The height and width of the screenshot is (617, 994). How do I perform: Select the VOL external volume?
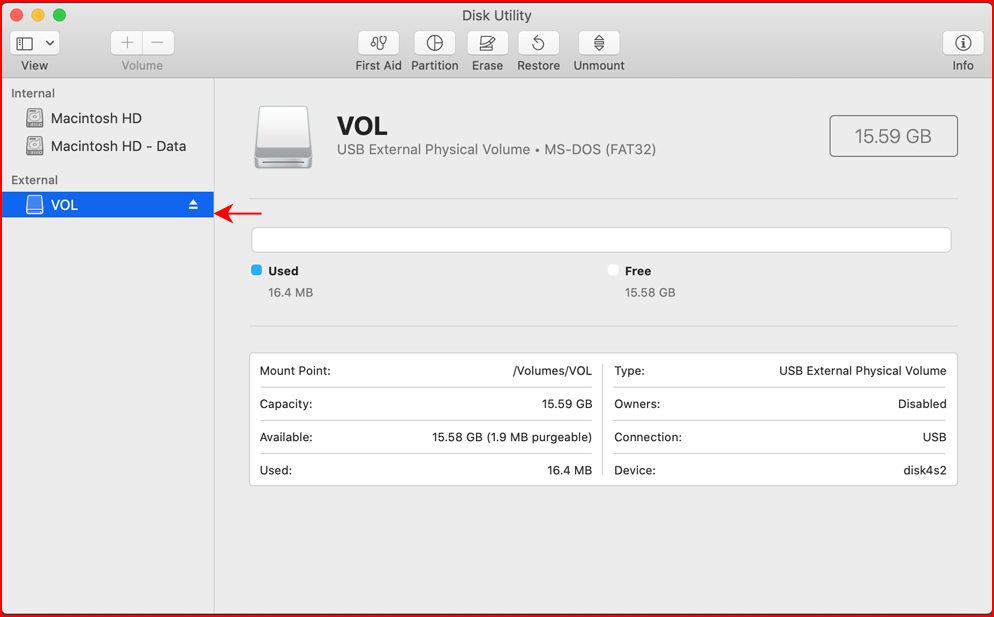tap(108, 205)
